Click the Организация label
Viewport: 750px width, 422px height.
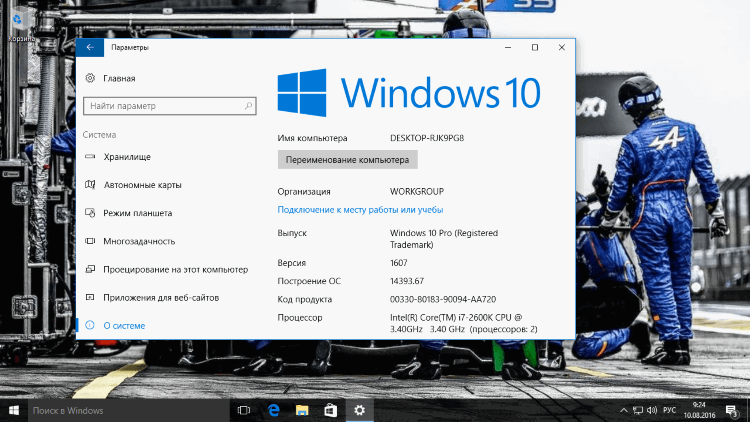[304, 191]
